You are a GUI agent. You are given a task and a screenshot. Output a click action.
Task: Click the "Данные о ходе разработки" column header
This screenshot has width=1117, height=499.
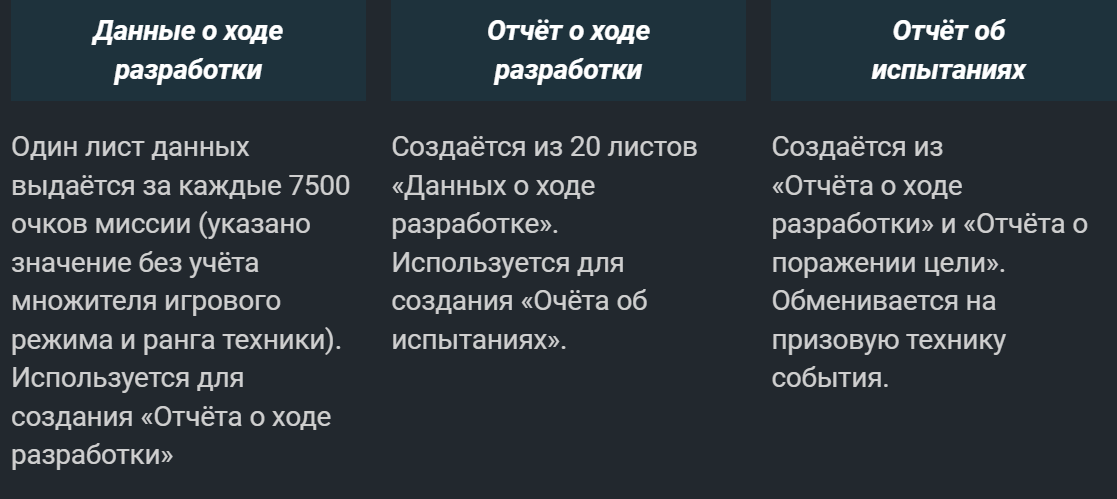[x=188, y=50]
